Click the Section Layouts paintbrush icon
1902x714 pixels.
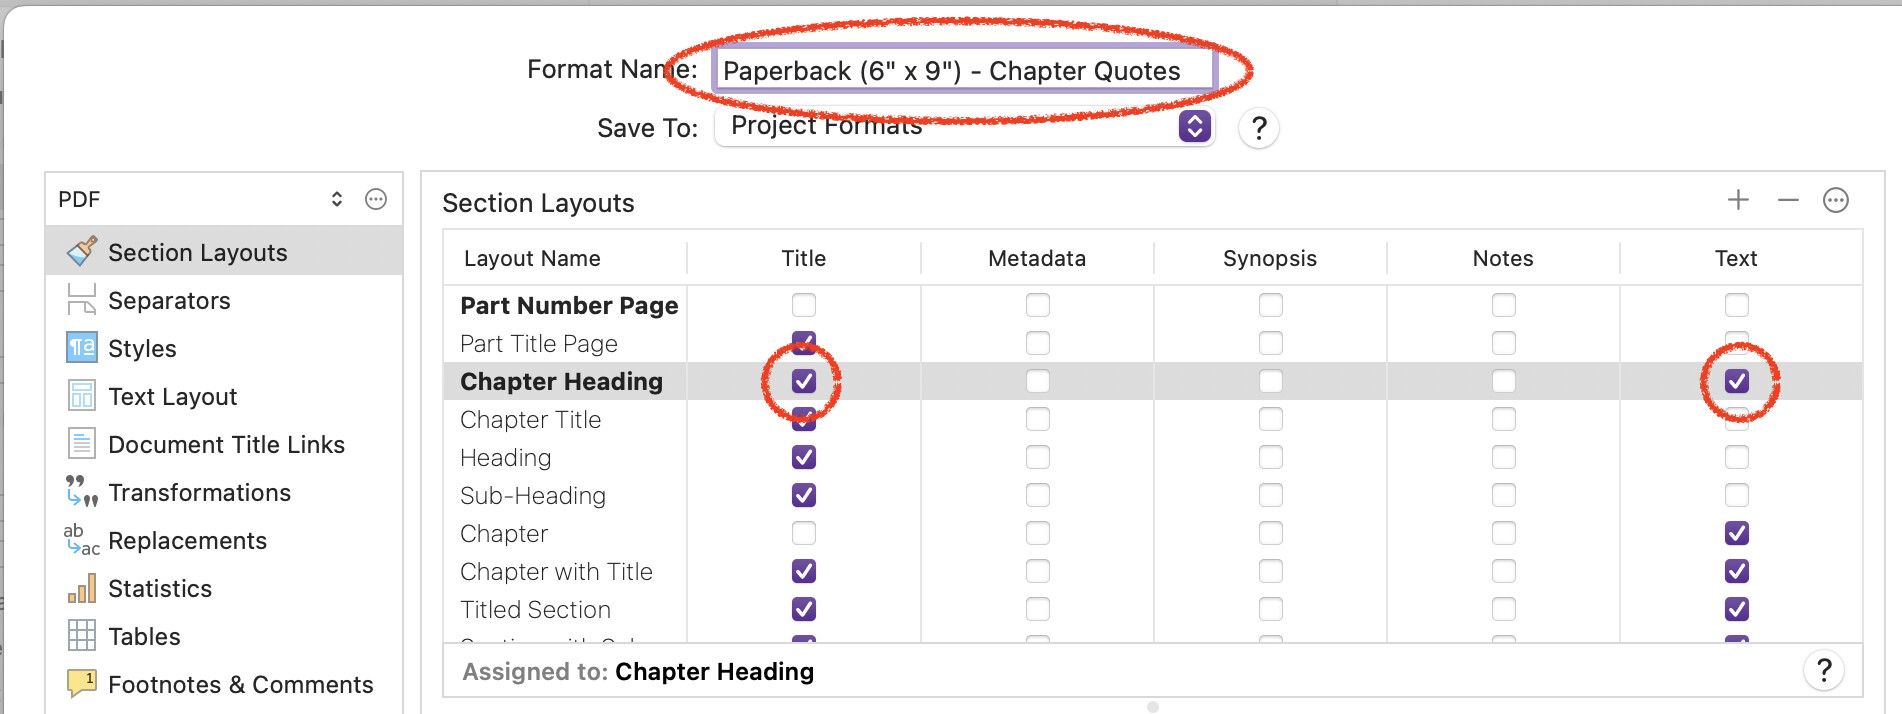point(81,251)
